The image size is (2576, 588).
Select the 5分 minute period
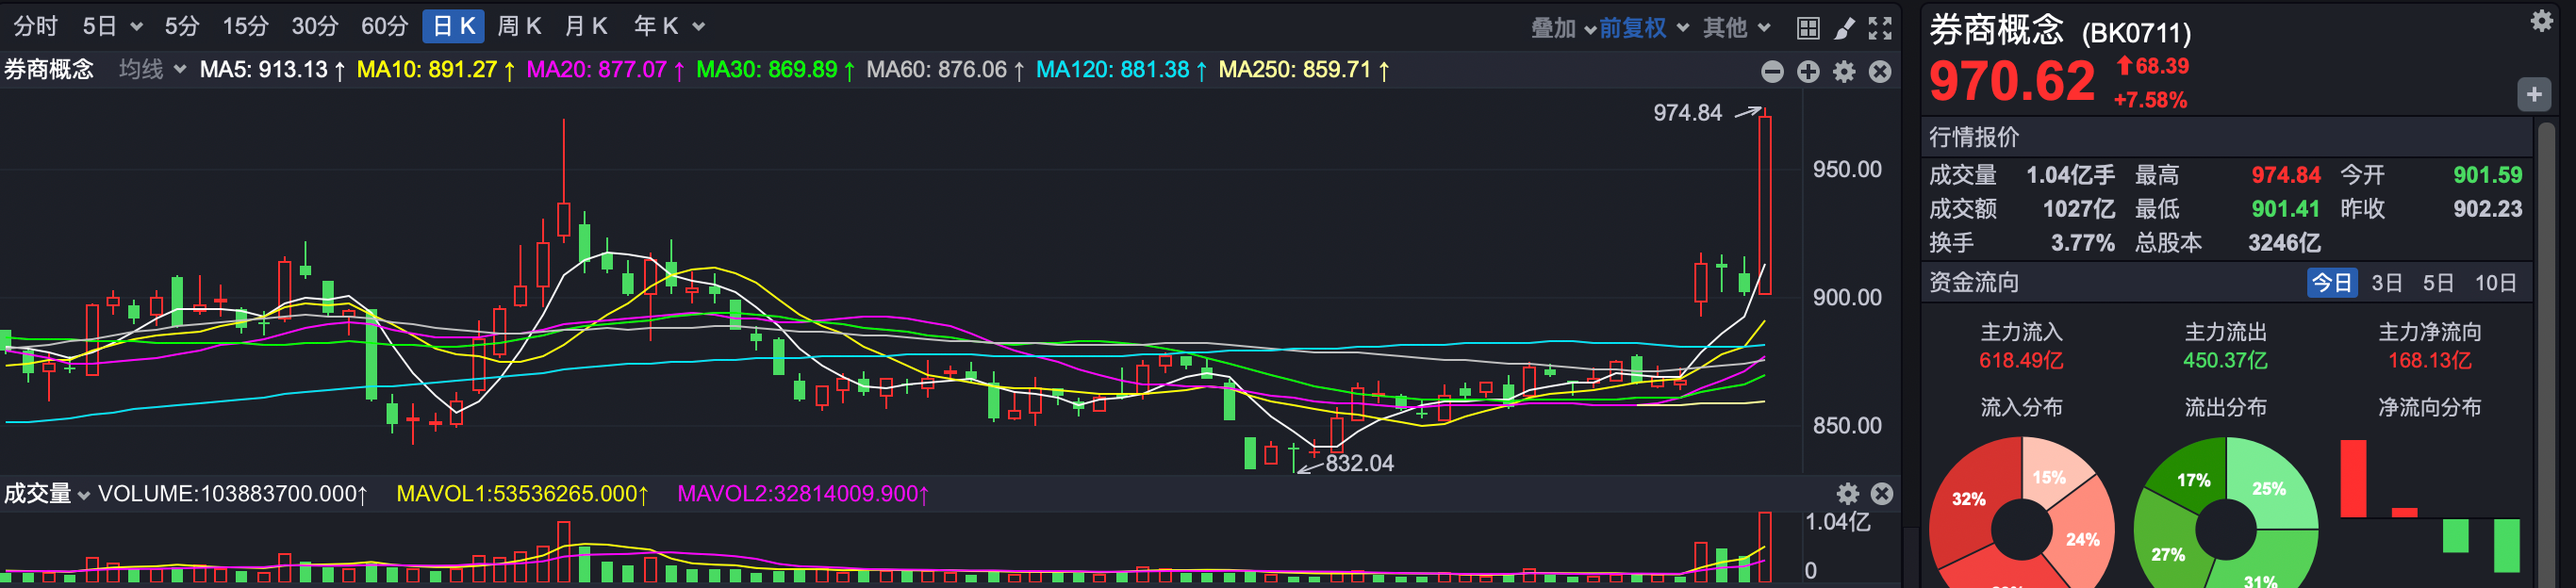[x=182, y=26]
